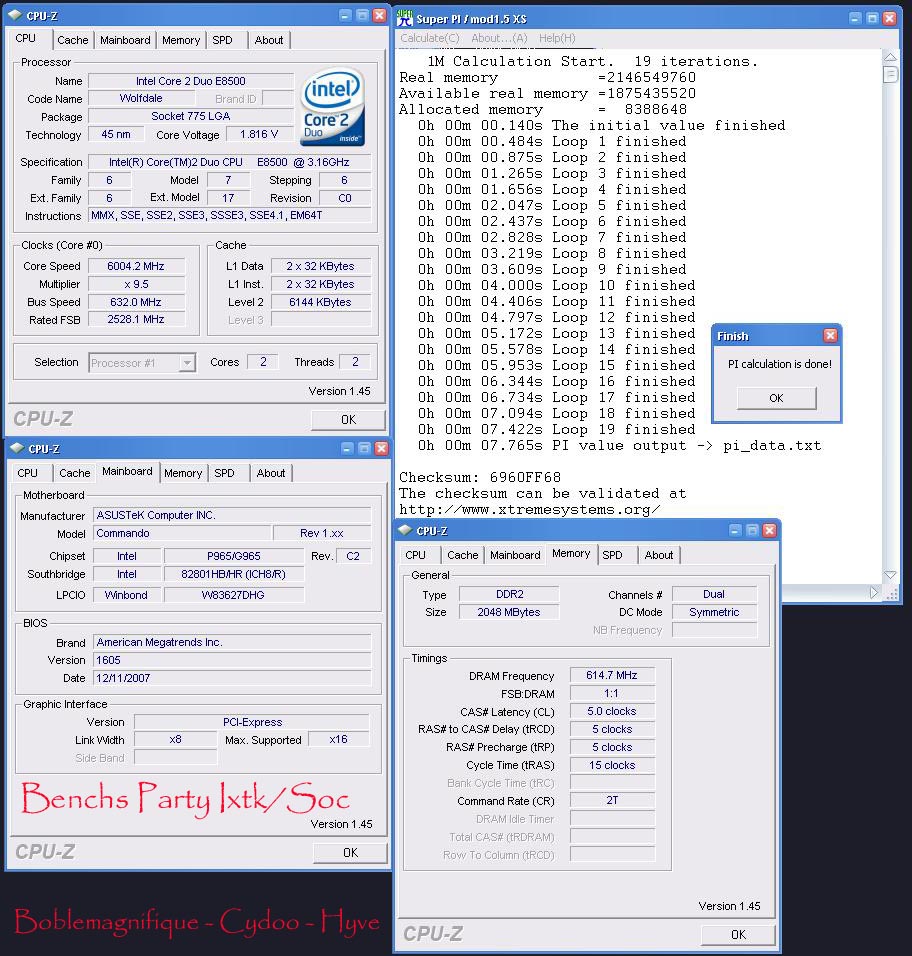Image resolution: width=912 pixels, height=956 pixels.
Task: Open About tab in Memory CPU-Z window
Action: (x=659, y=555)
